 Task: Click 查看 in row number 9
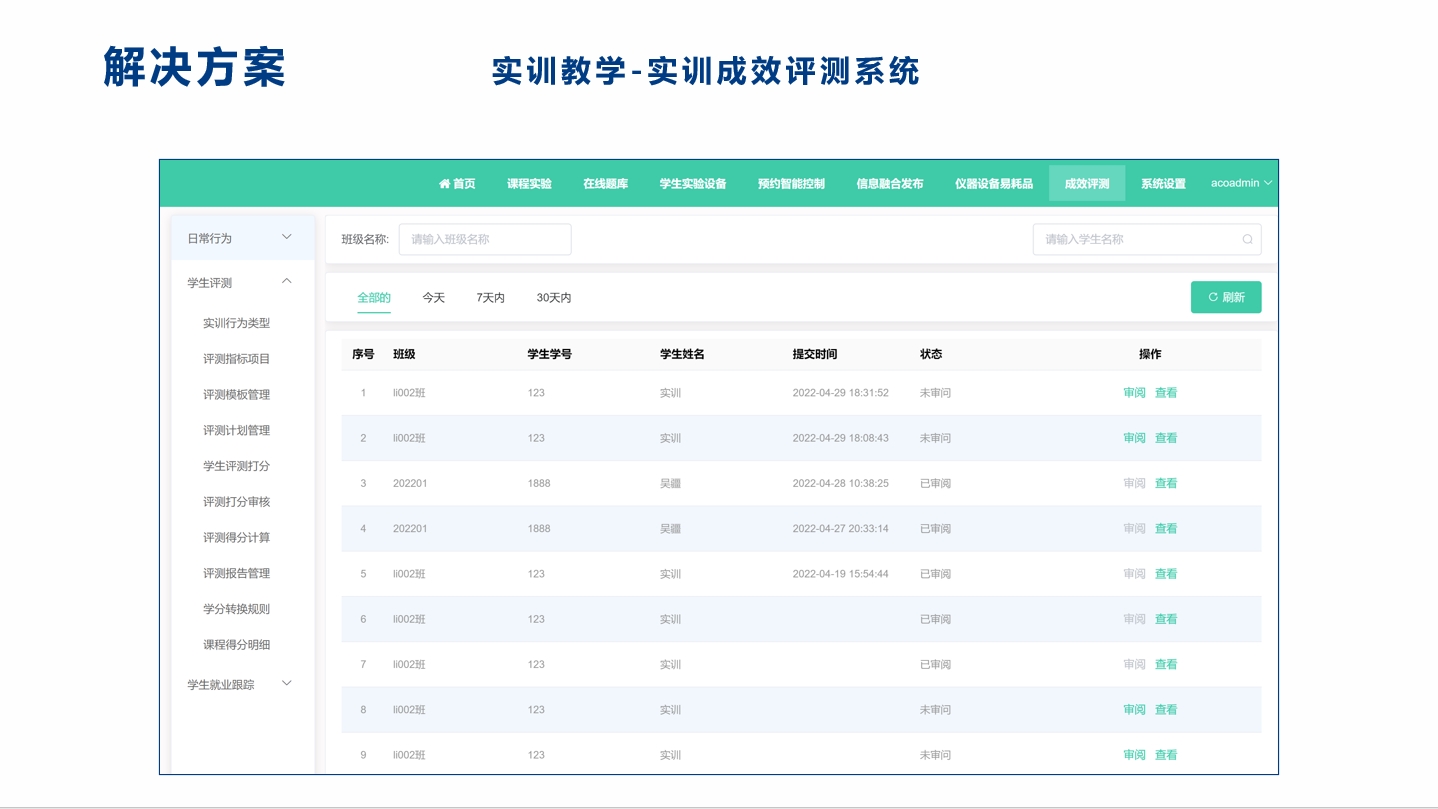tap(1166, 755)
